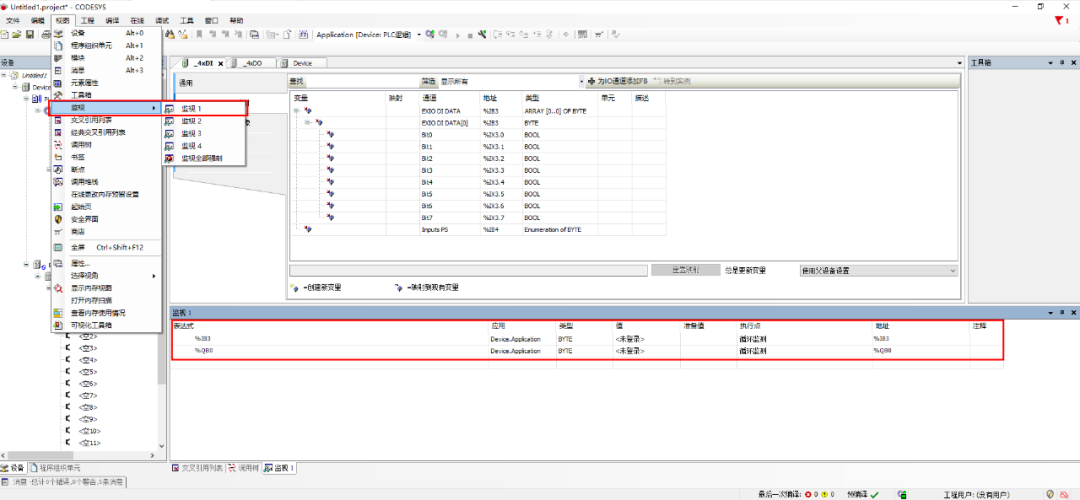Screen dimensions: 1080x500
Task: Close the _4xDI tab with its X
Action: tap(222, 63)
